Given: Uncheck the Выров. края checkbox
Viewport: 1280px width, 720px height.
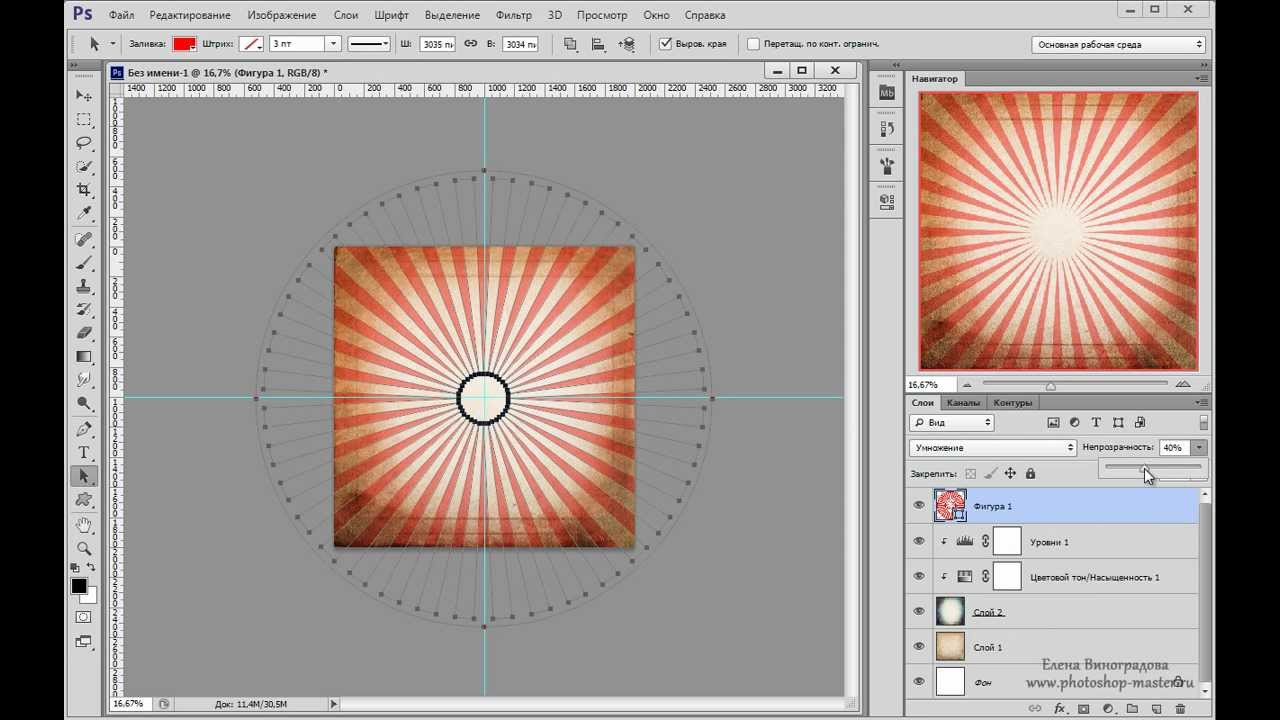Looking at the screenshot, I should click(x=666, y=44).
